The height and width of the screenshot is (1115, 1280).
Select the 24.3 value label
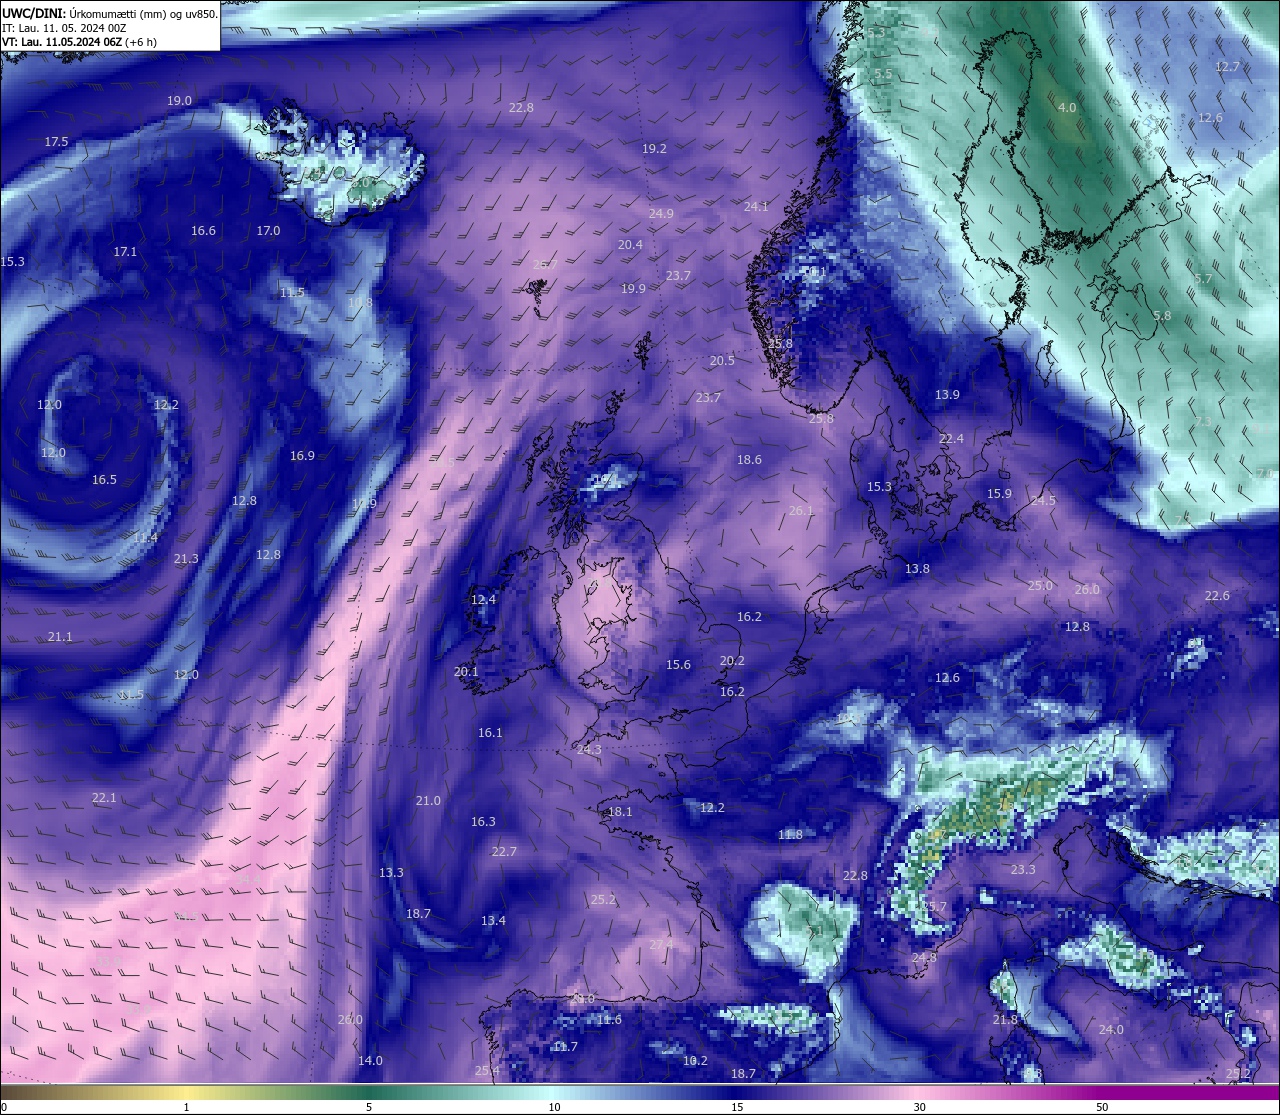589,750
